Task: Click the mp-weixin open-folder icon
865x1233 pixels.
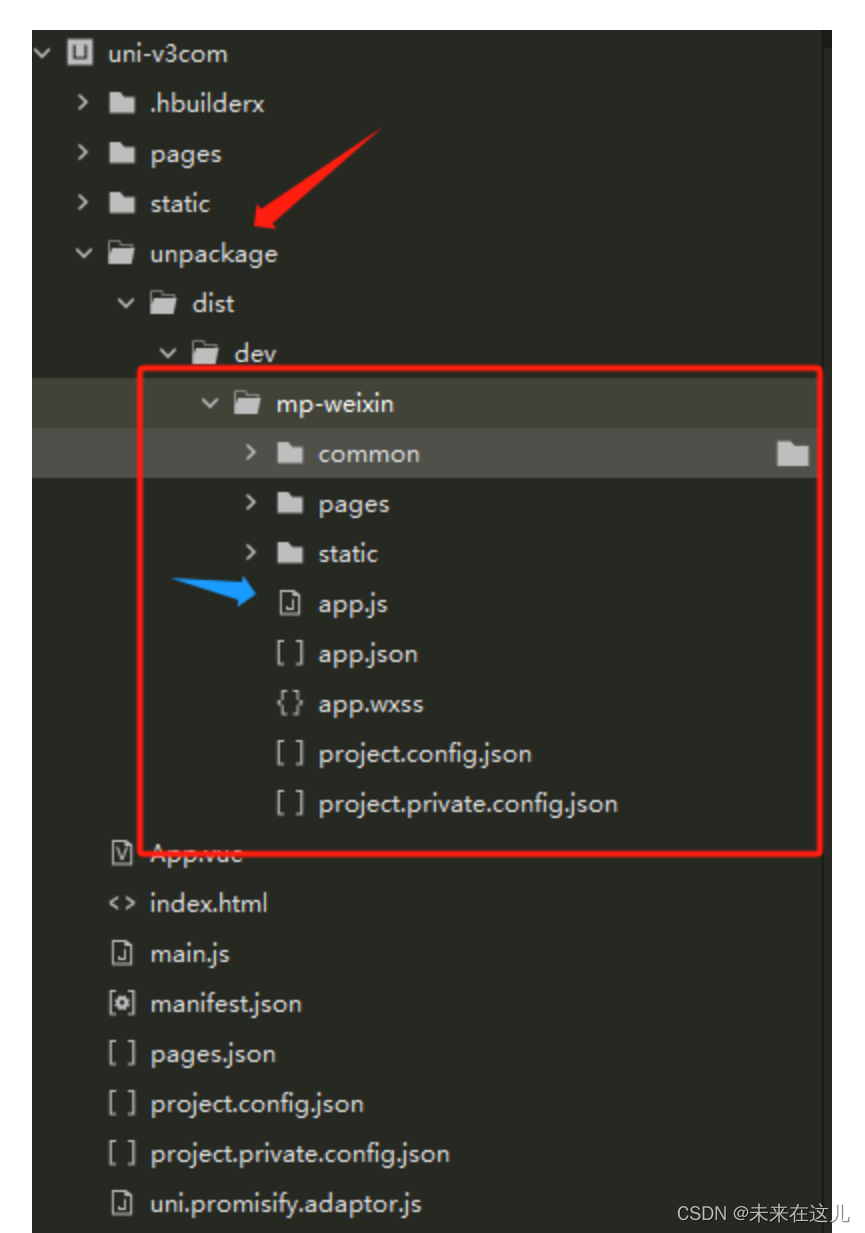Action: (247, 403)
